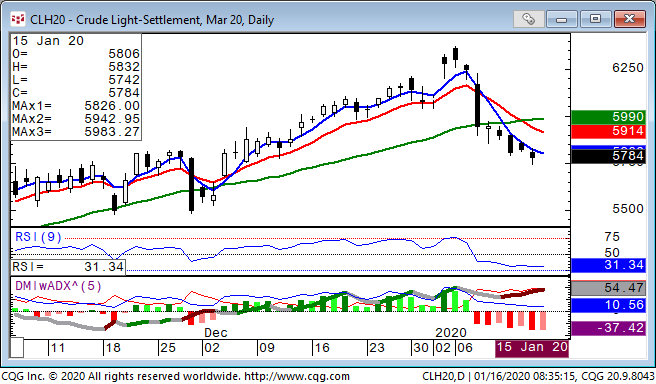Screen dimensions: 656x384
Task: Click the chain link icon in title bar
Action: click(528, 19)
